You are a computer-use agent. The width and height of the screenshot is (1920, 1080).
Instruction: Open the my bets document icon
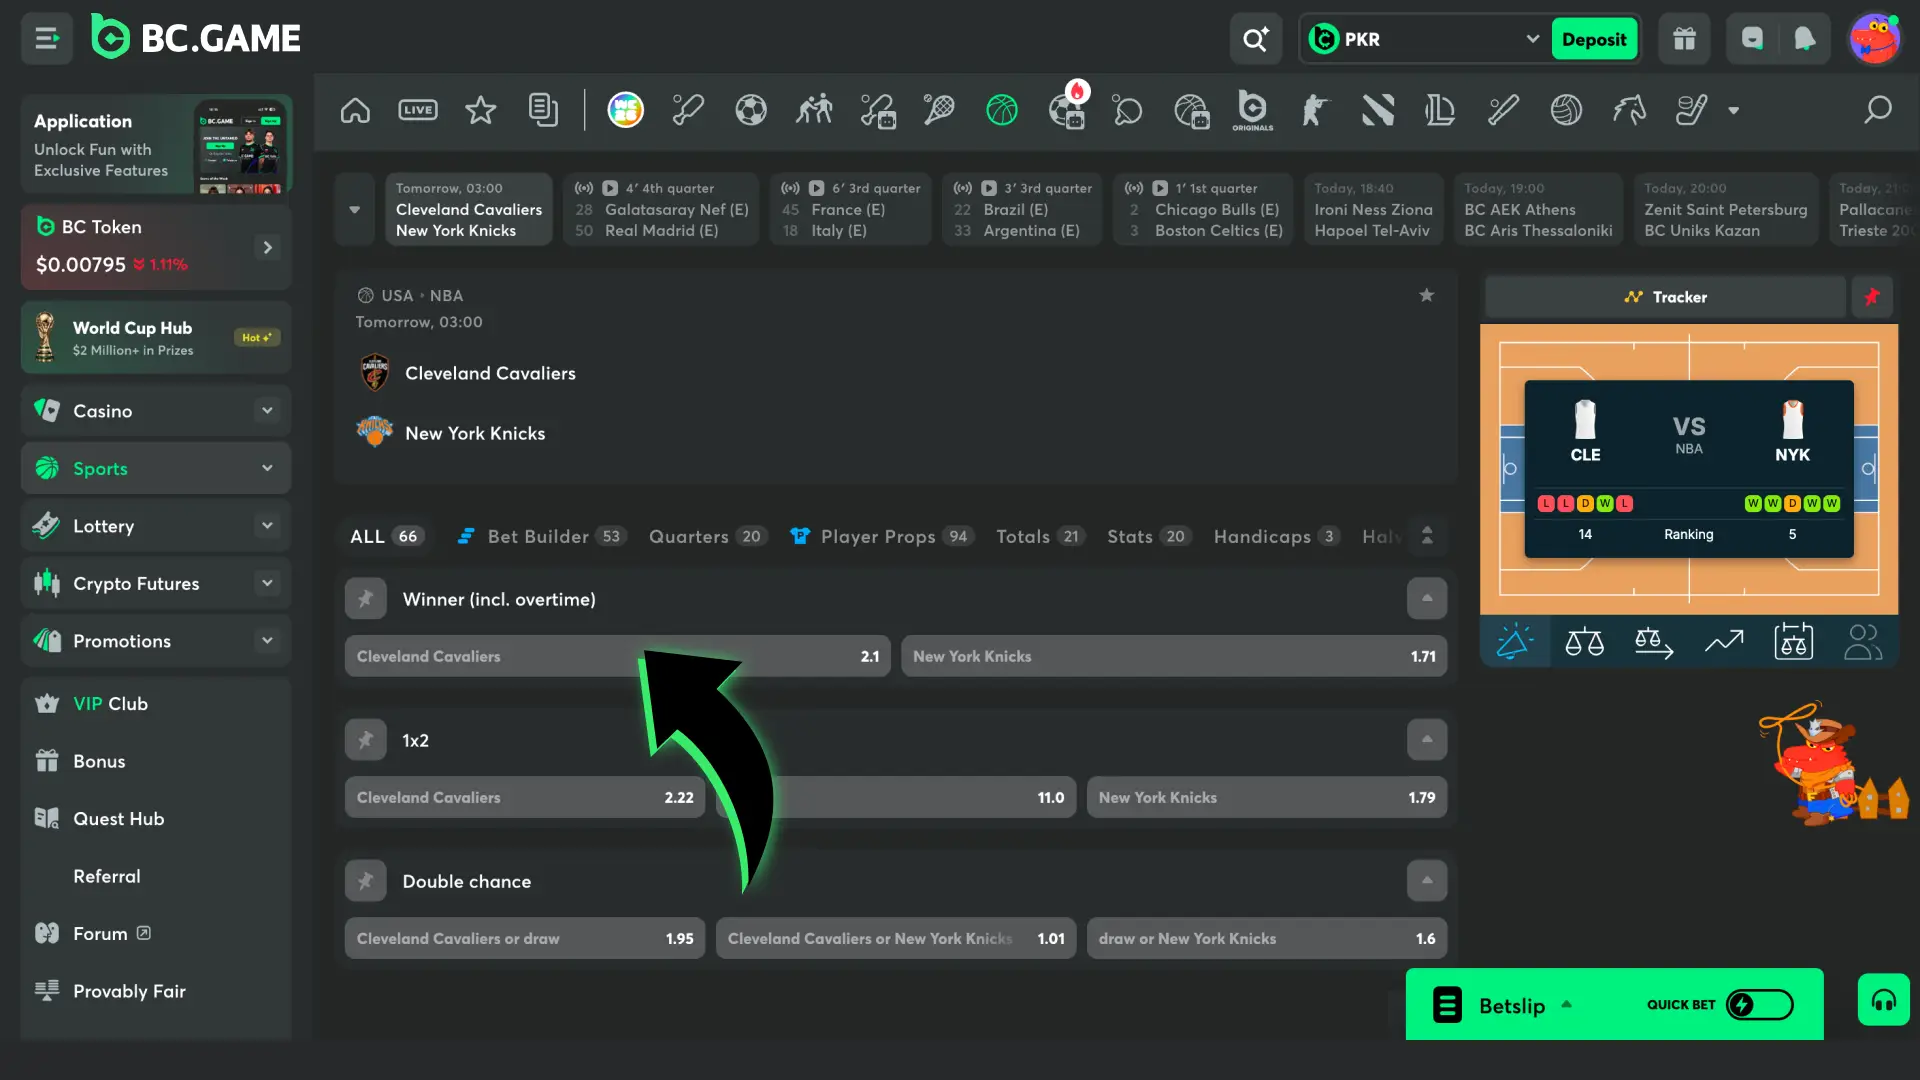543,110
